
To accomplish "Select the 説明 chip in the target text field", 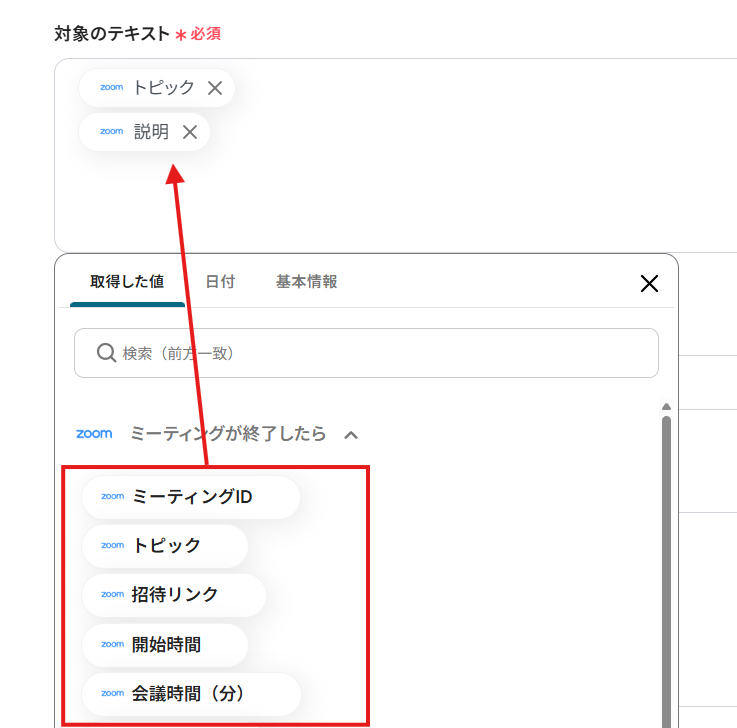I will tap(144, 132).
